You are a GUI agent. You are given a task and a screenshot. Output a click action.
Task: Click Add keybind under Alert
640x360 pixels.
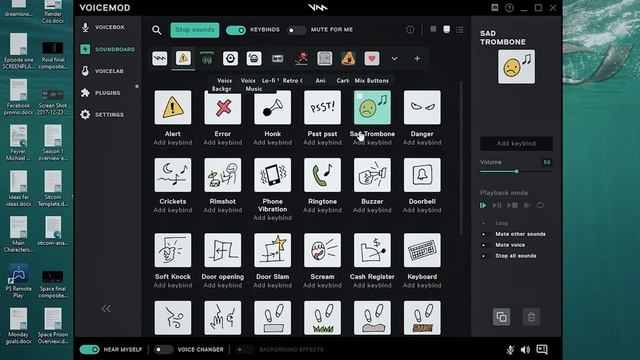pyautogui.click(x=173, y=142)
